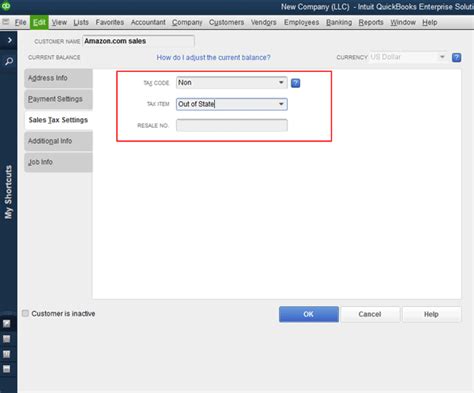Open the search magnifier in left sidebar

tap(9, 61)
